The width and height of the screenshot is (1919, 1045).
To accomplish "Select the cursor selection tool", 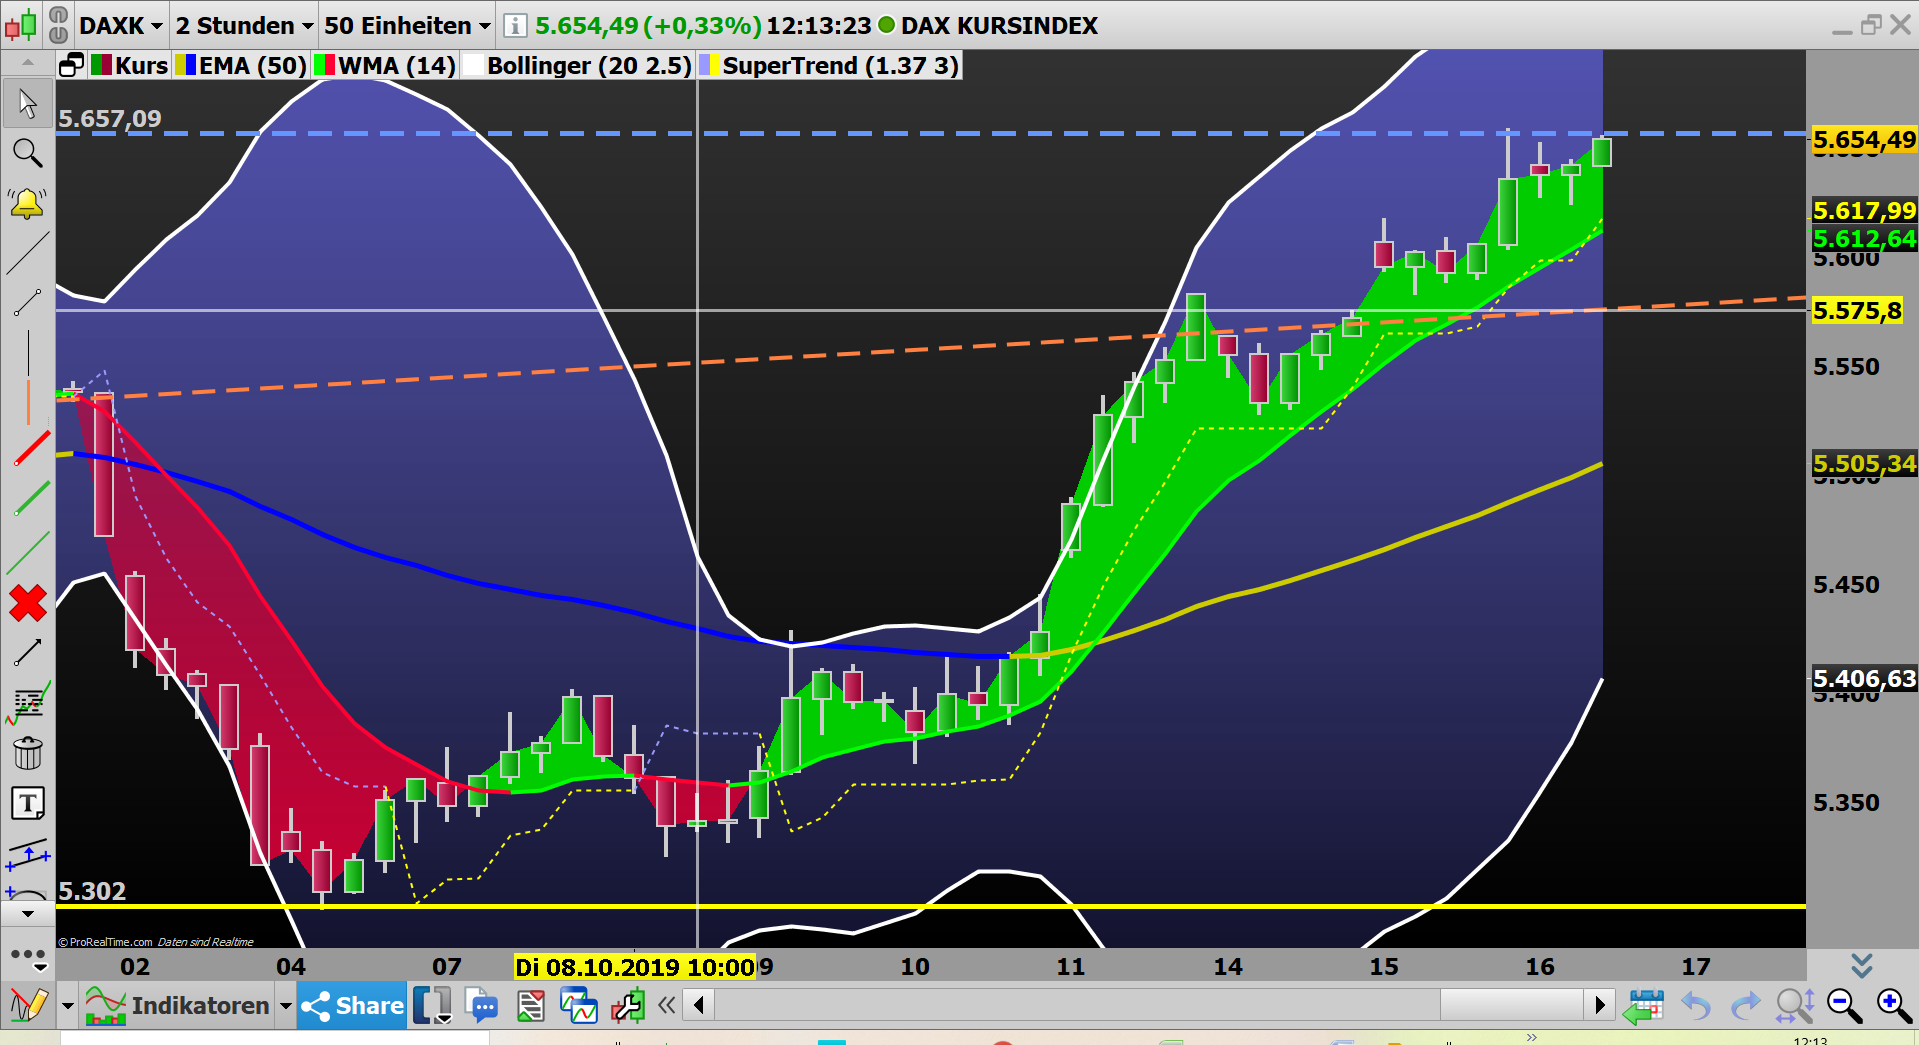I will (28, 103).
